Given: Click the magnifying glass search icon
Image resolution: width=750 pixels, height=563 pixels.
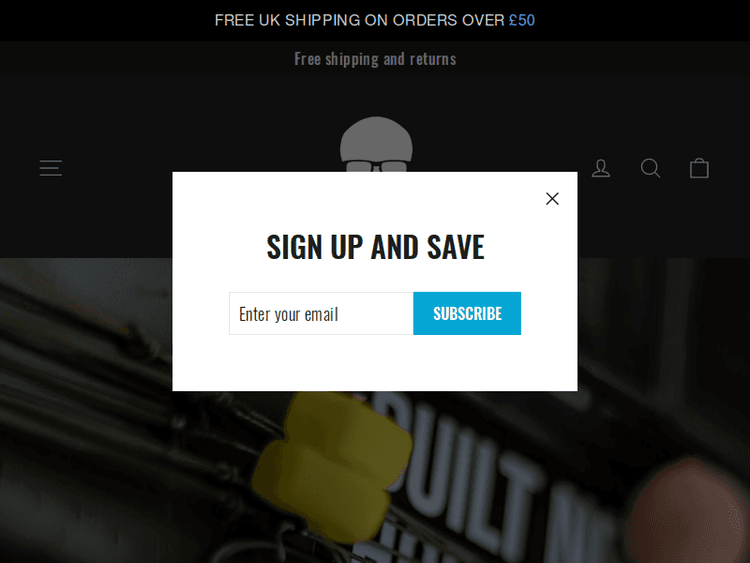Looking at the screenshot, I should pyautogui.click(x=651, y=168).
